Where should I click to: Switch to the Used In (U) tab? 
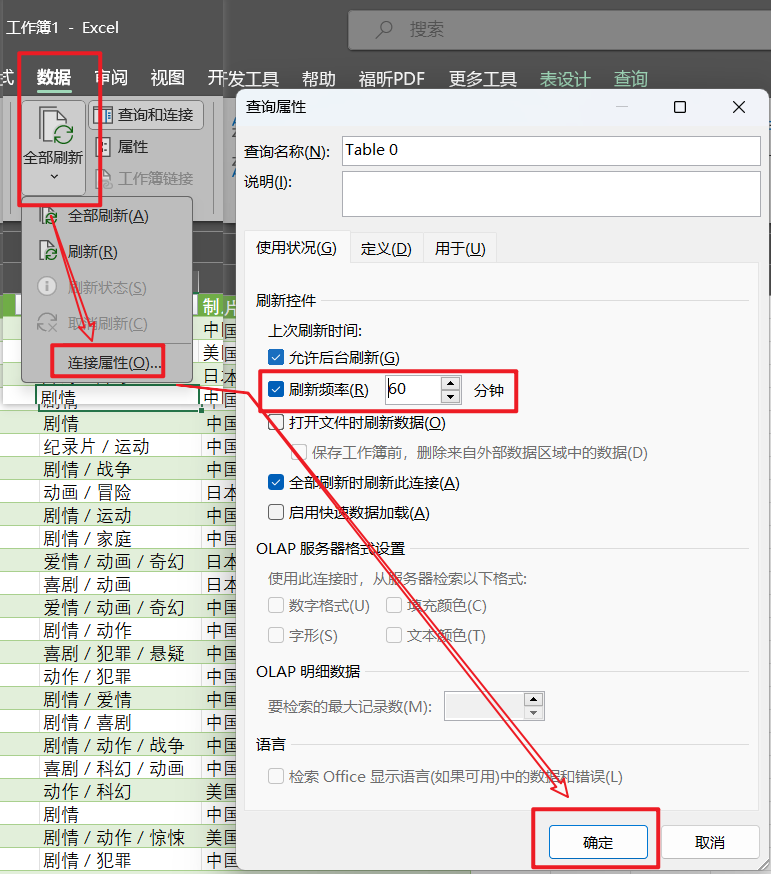point(459,249)
